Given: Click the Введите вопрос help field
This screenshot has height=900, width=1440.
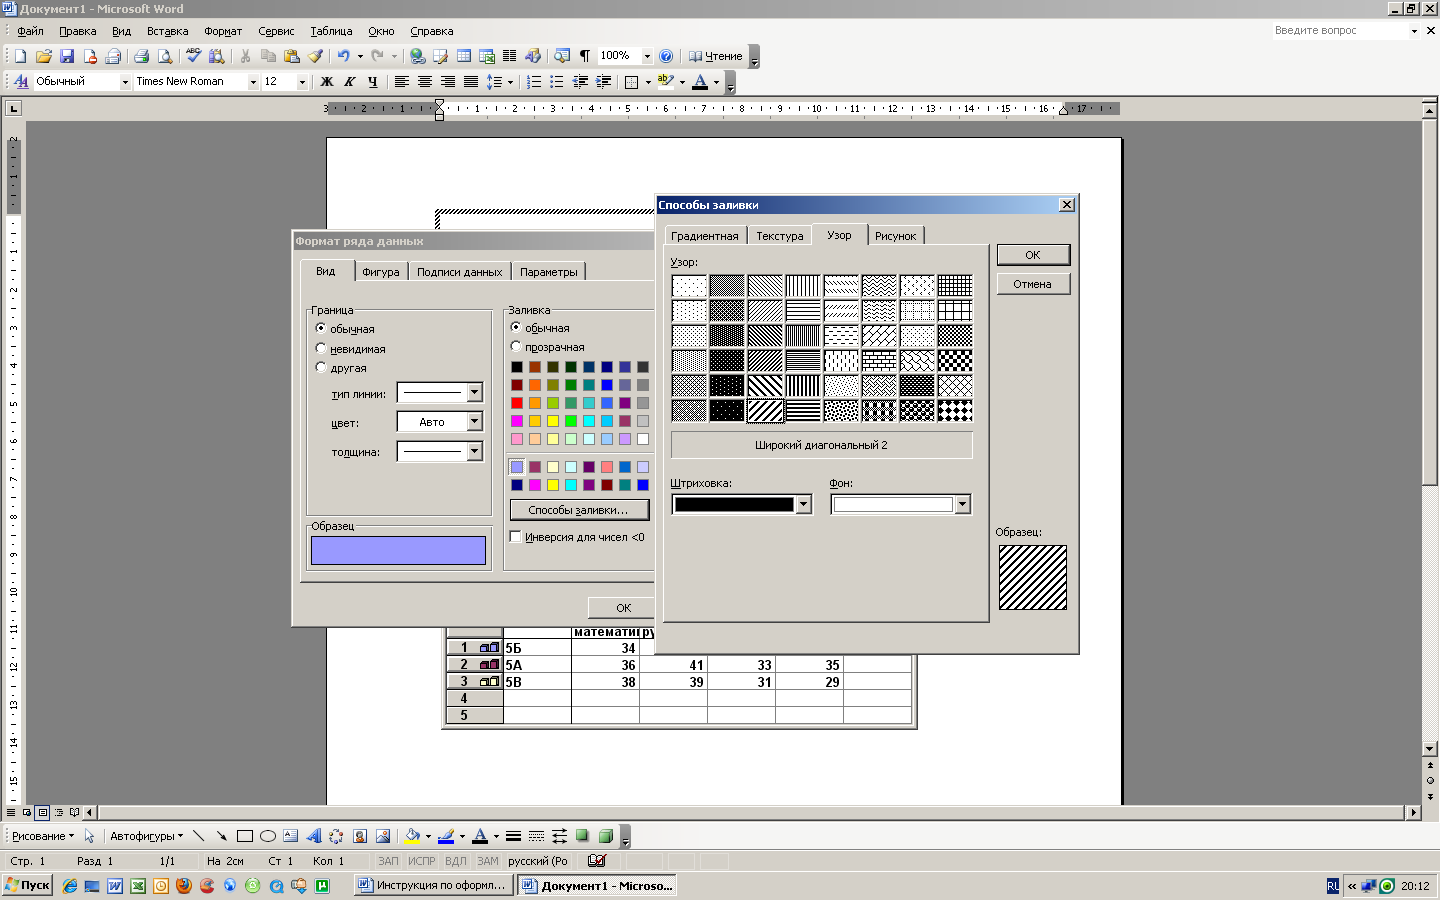Looking at the screenshot, I should [x=1338, y=31].
